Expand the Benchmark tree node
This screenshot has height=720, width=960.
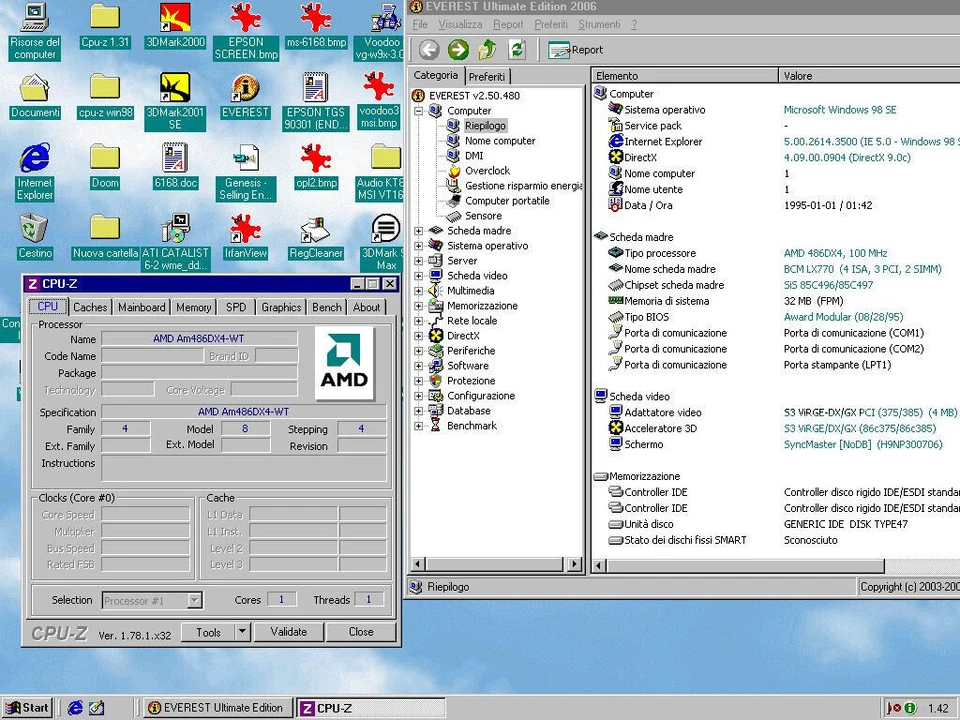(419, 426)
